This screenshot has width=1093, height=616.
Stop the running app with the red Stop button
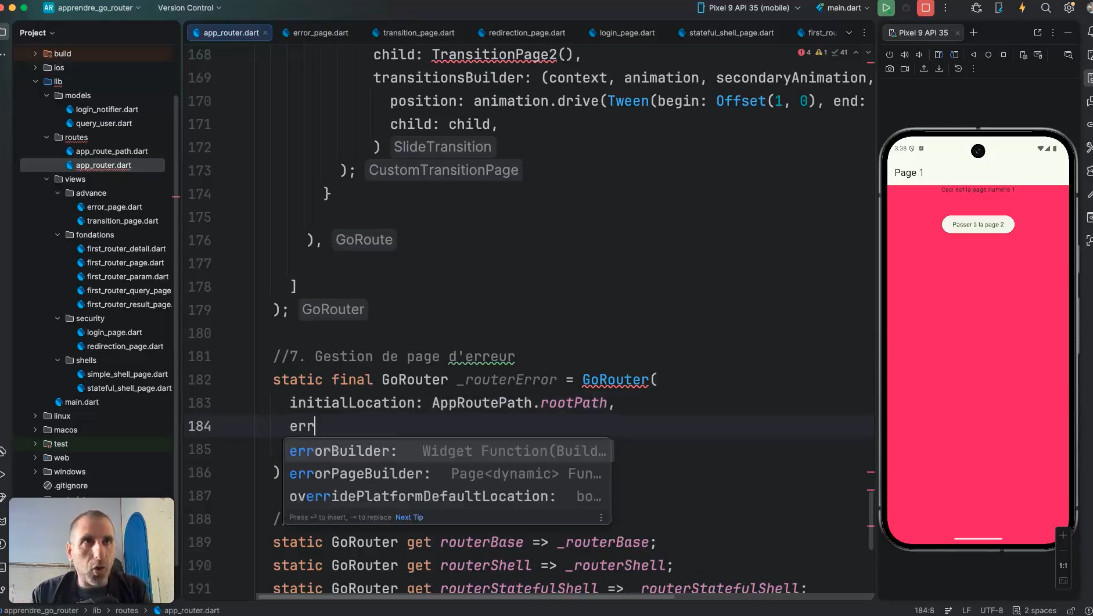click(926, 8)
